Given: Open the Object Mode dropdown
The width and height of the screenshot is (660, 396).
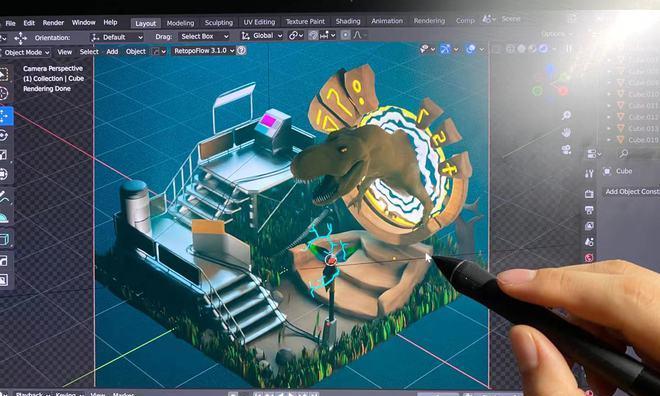Looking at the screenshot, I should [x=26, y=53].
